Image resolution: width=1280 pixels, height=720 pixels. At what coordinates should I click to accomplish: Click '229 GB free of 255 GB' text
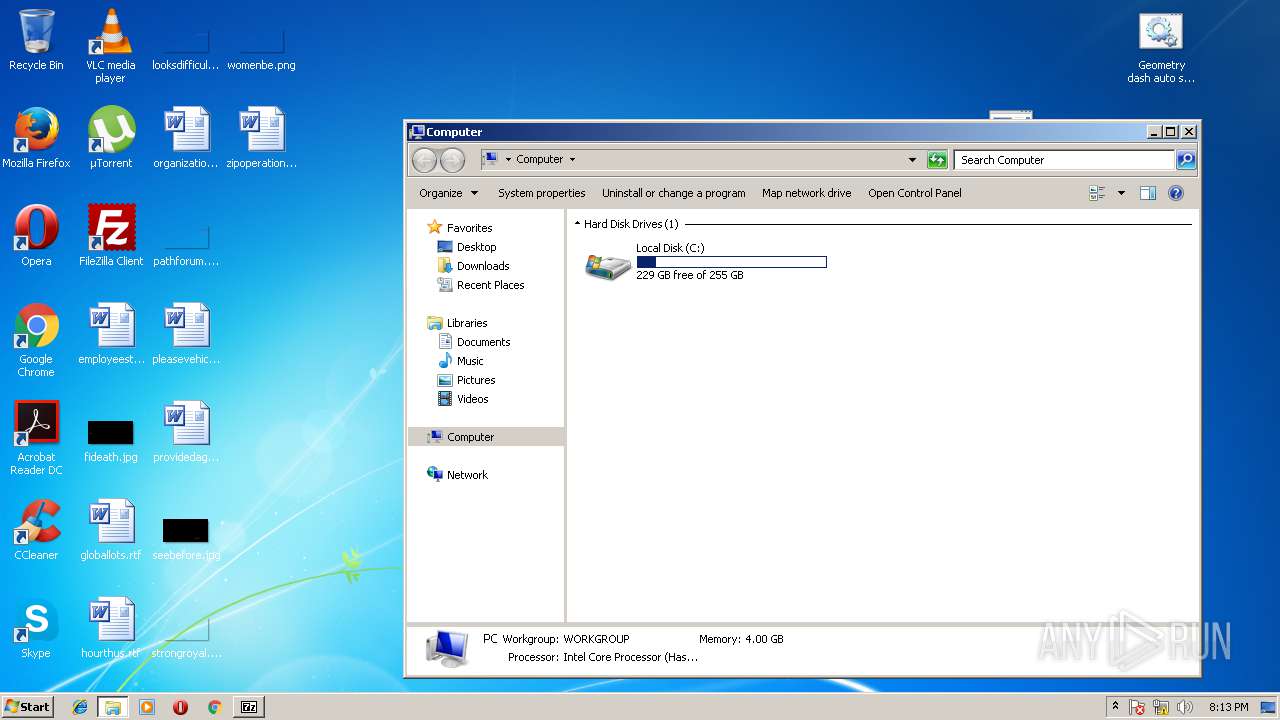click(690, 275)
